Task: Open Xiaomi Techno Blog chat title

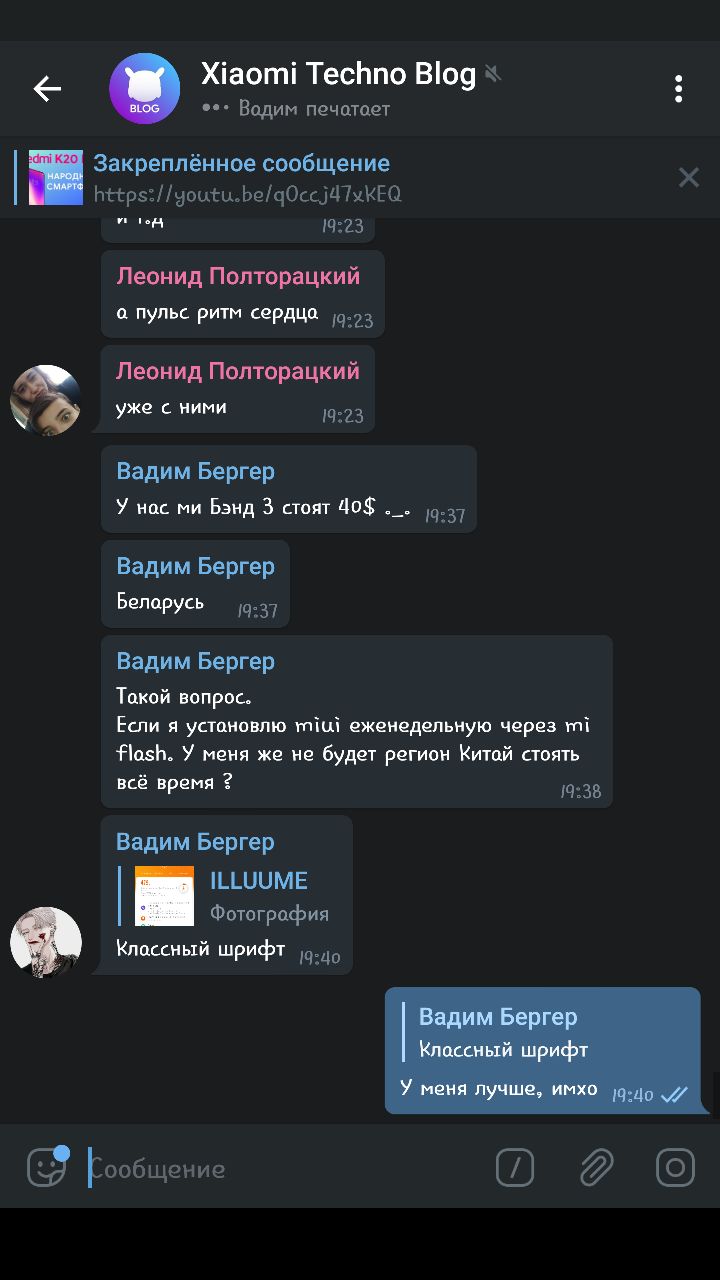Action: [338, 74]
